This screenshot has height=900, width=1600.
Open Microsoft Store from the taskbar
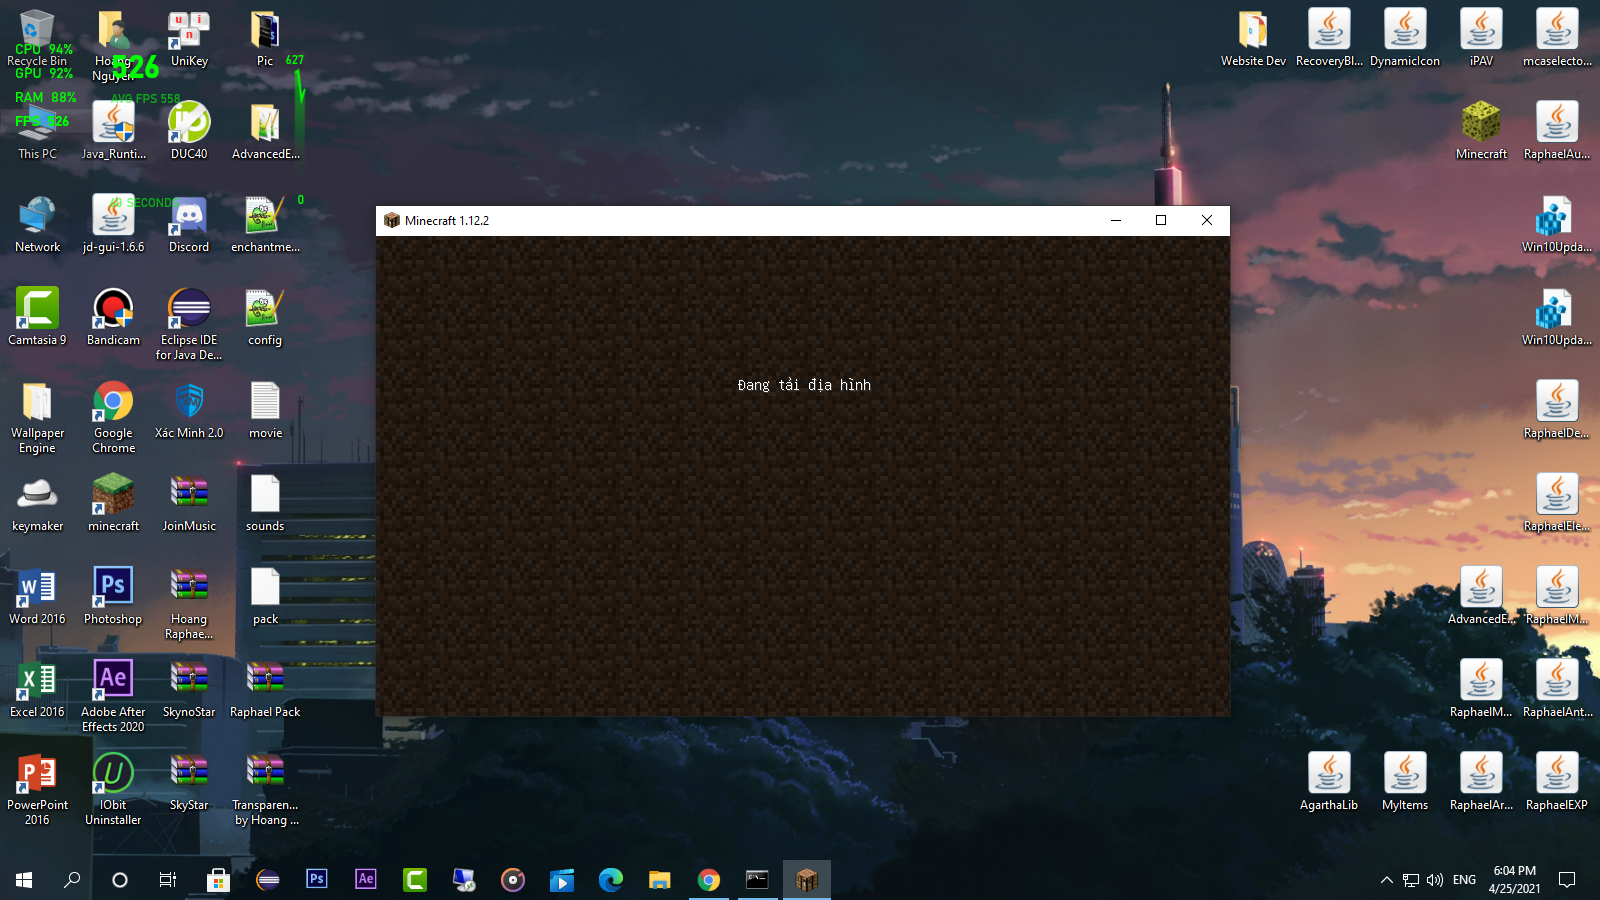[218, 880]
